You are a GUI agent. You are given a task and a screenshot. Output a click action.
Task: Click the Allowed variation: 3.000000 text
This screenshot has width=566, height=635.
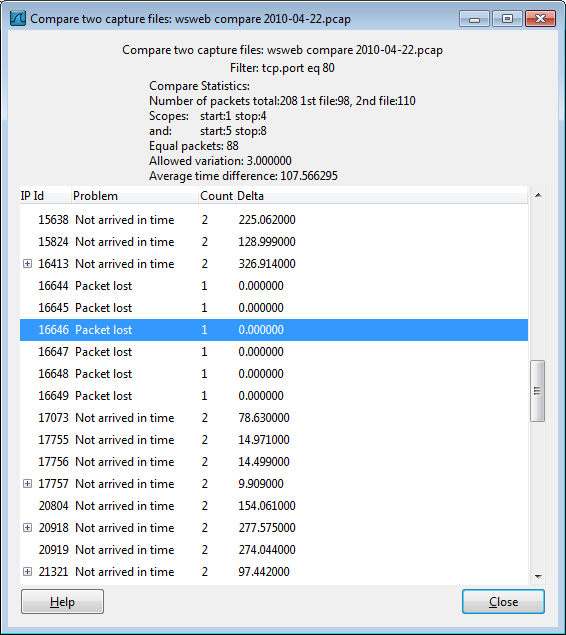220,161
